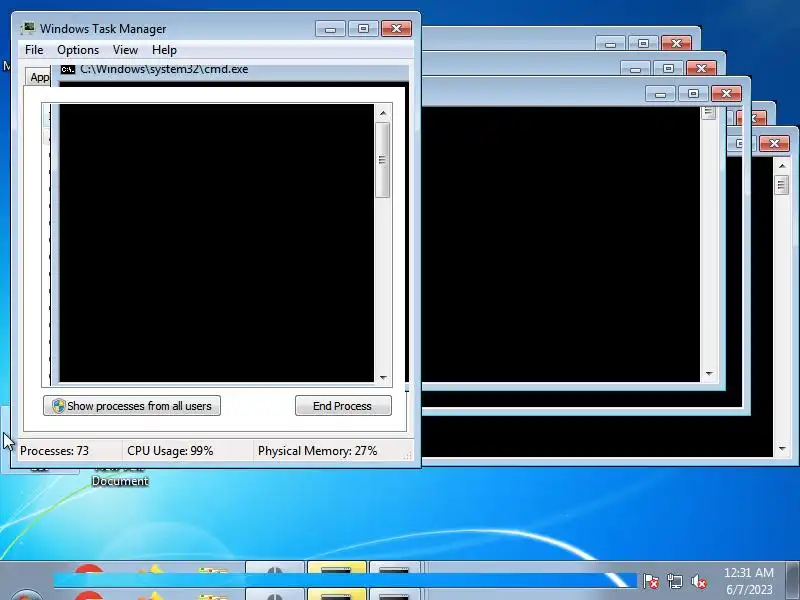Screen dimensions: 800x600
Task: Click the rightmost cmd window's scrollbar thumb
Action: (782, 185)
